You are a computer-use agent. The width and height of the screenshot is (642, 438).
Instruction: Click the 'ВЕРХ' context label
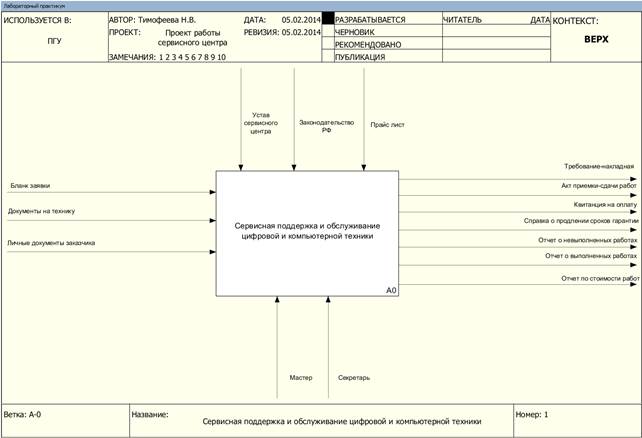coord(596,39)
